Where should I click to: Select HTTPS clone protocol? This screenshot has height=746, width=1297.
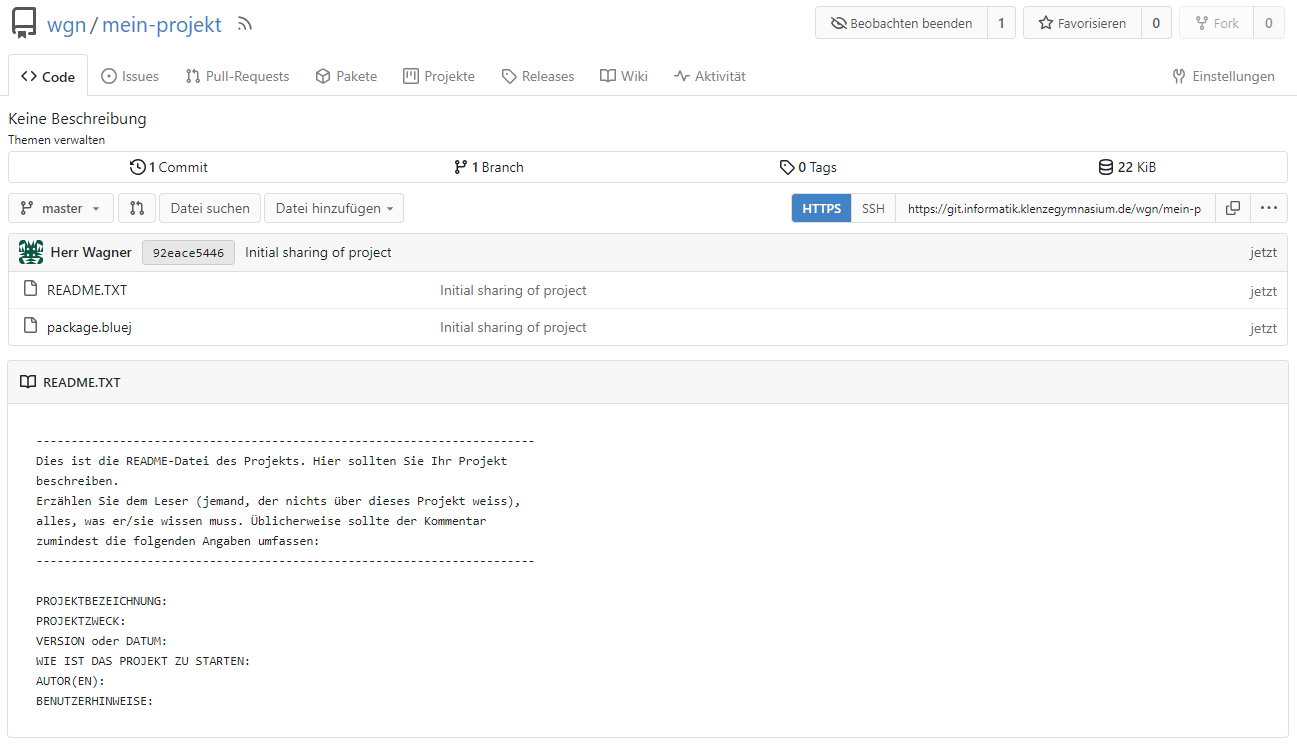[821, 208]
